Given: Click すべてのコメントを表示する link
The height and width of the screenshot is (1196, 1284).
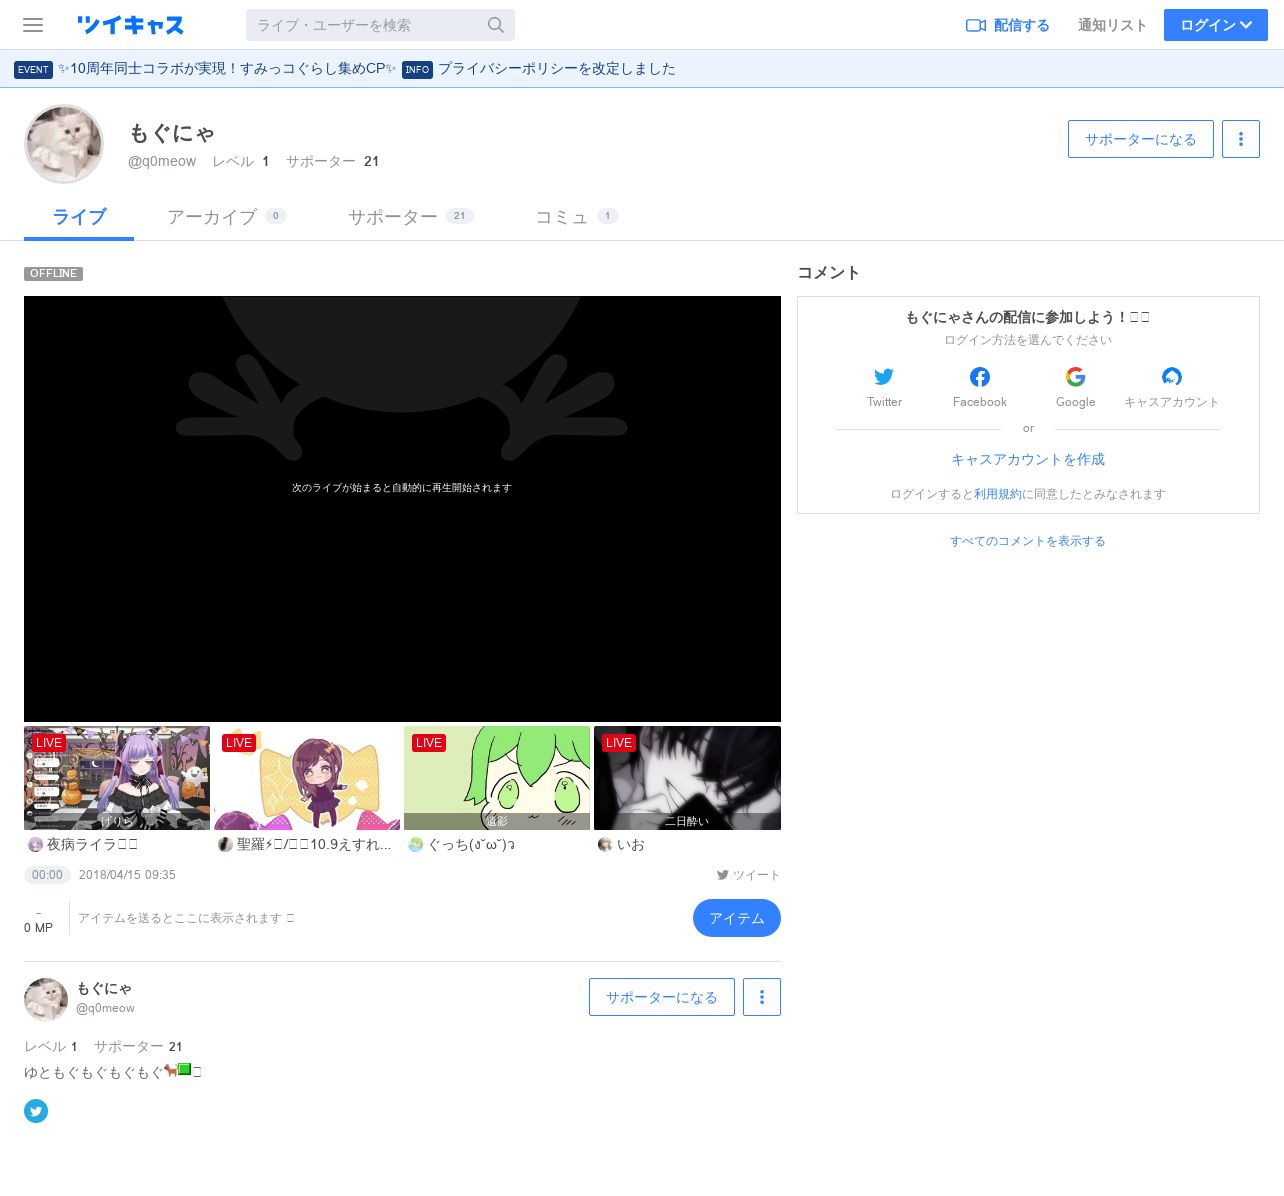Looking at the screenshot, I should [x=1028, y=541].
